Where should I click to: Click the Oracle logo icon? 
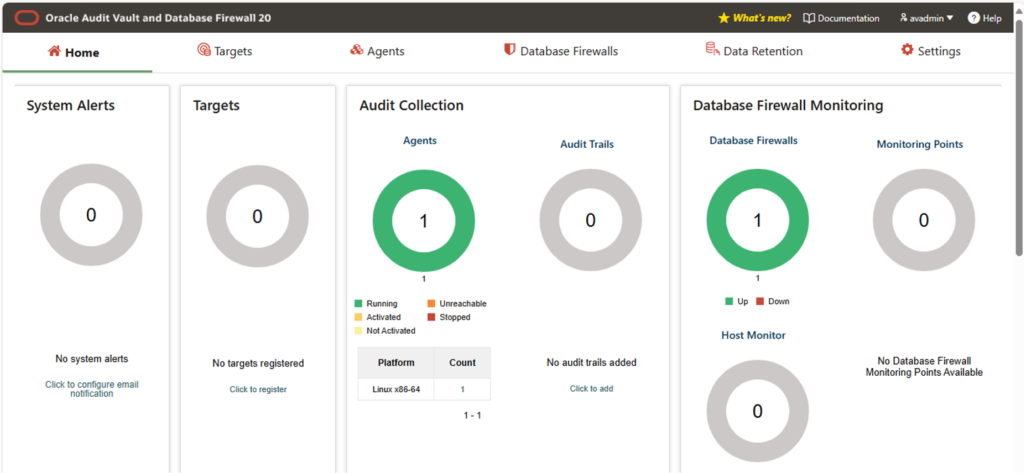click(27, 18)
